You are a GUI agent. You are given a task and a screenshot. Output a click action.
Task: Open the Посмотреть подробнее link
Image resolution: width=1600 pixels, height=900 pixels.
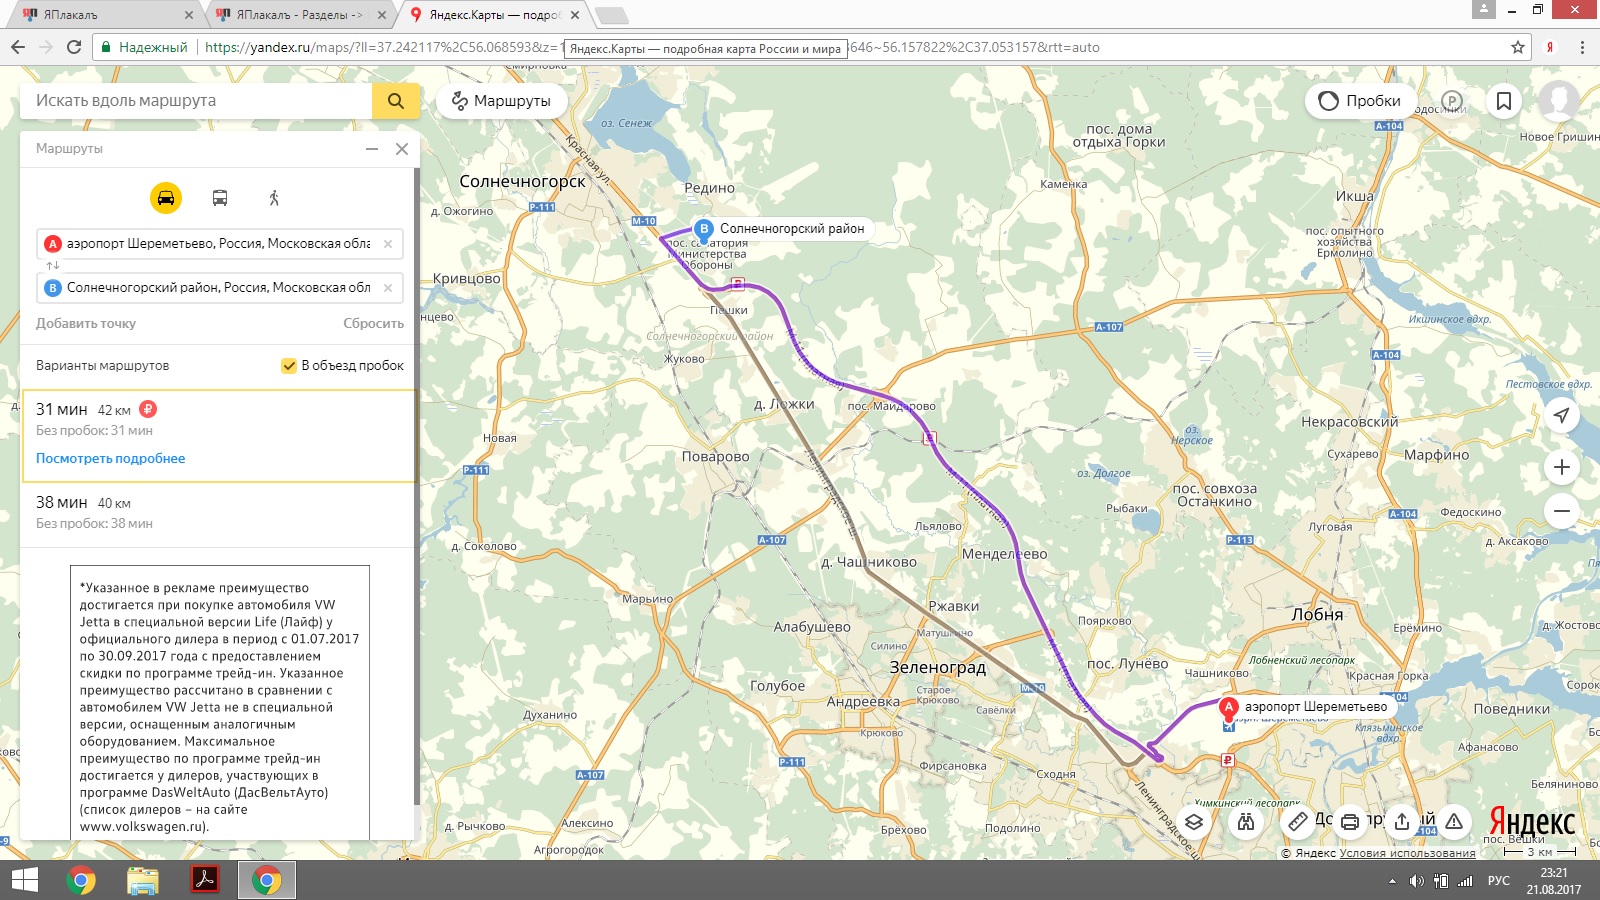click(x=111, y=458)
